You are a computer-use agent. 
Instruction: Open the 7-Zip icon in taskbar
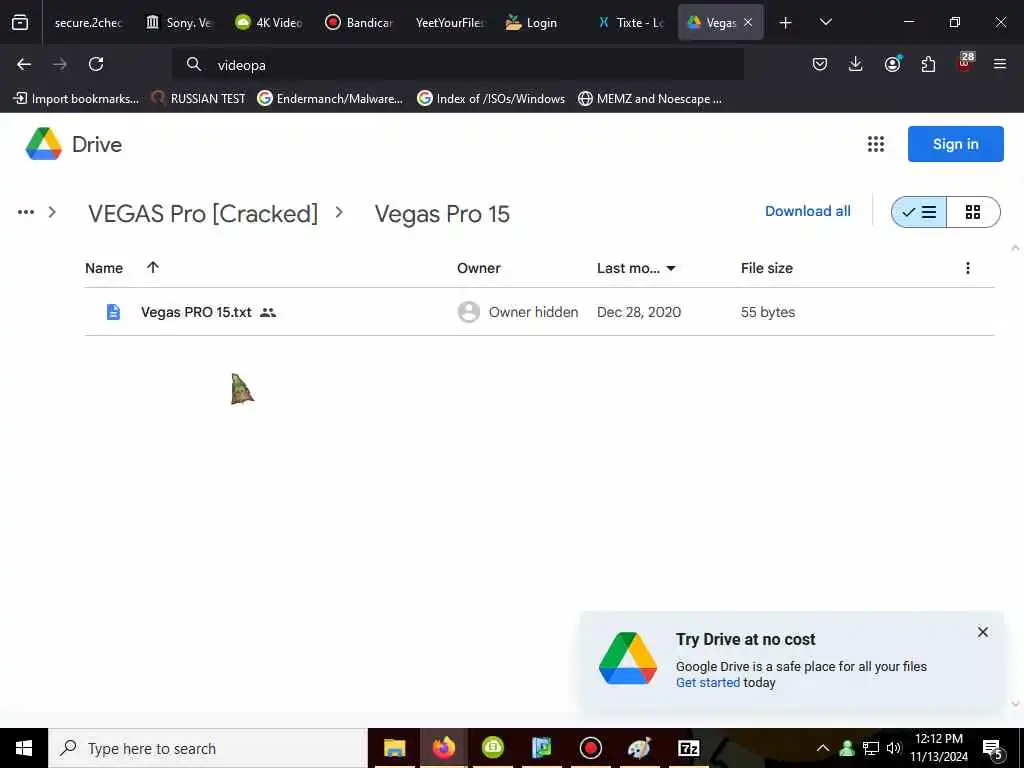tap(688, 748)
